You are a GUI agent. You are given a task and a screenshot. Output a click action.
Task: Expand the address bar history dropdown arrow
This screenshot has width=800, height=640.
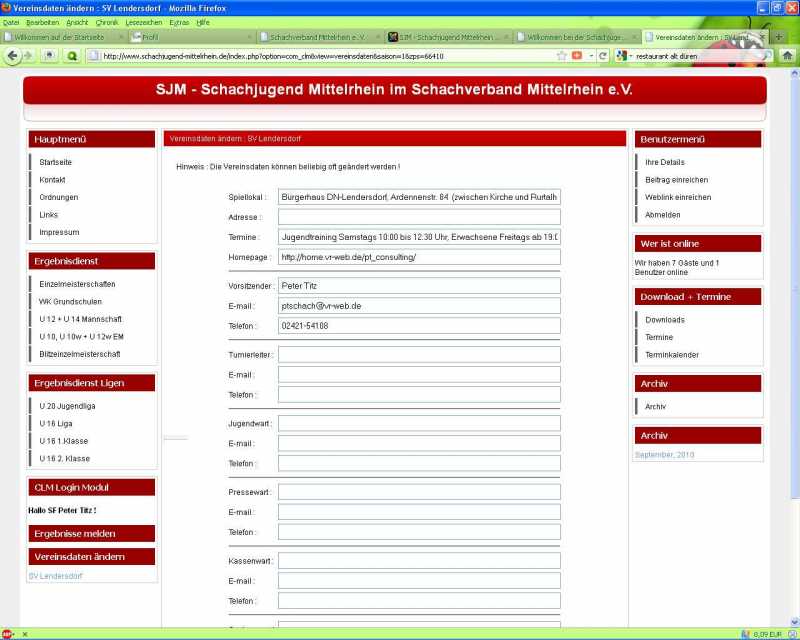590,56
